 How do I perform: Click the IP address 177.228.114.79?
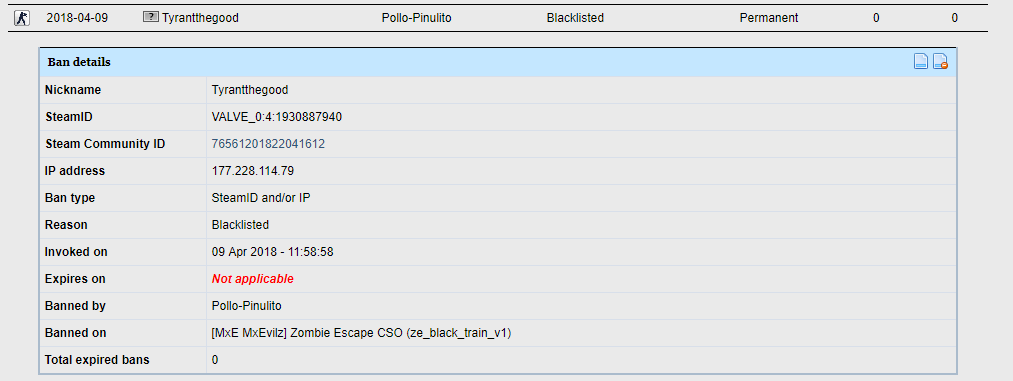click(x=253, y=171)
